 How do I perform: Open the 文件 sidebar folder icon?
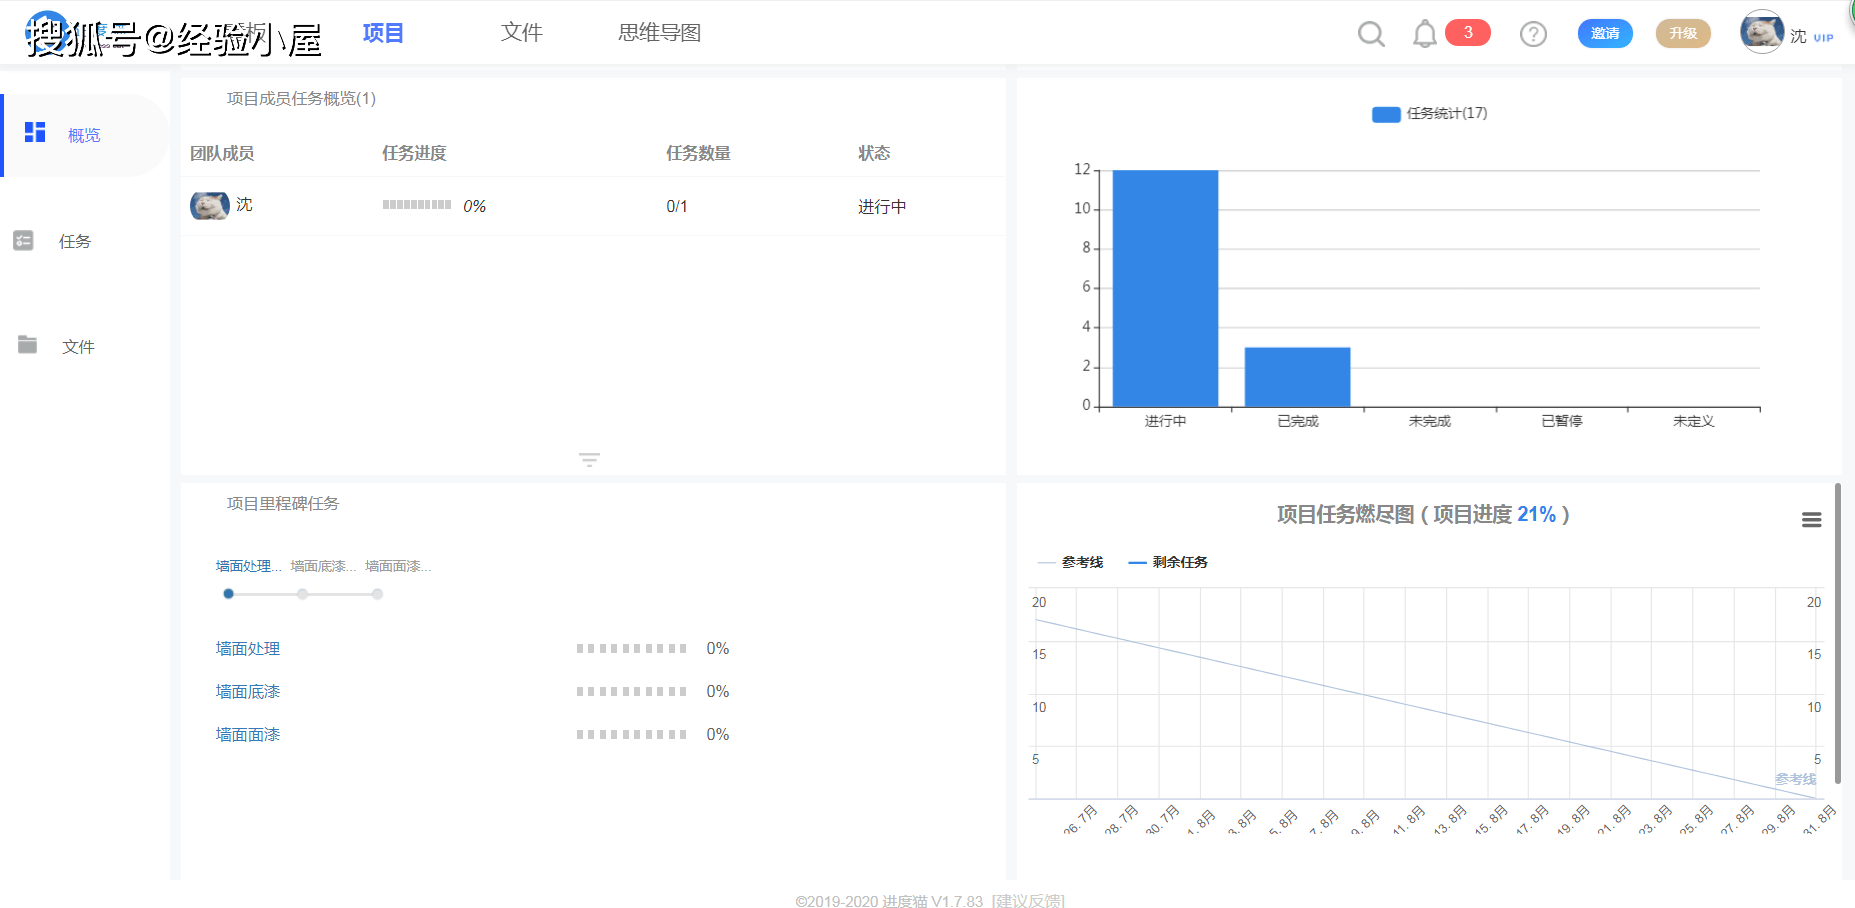point(26,345)
